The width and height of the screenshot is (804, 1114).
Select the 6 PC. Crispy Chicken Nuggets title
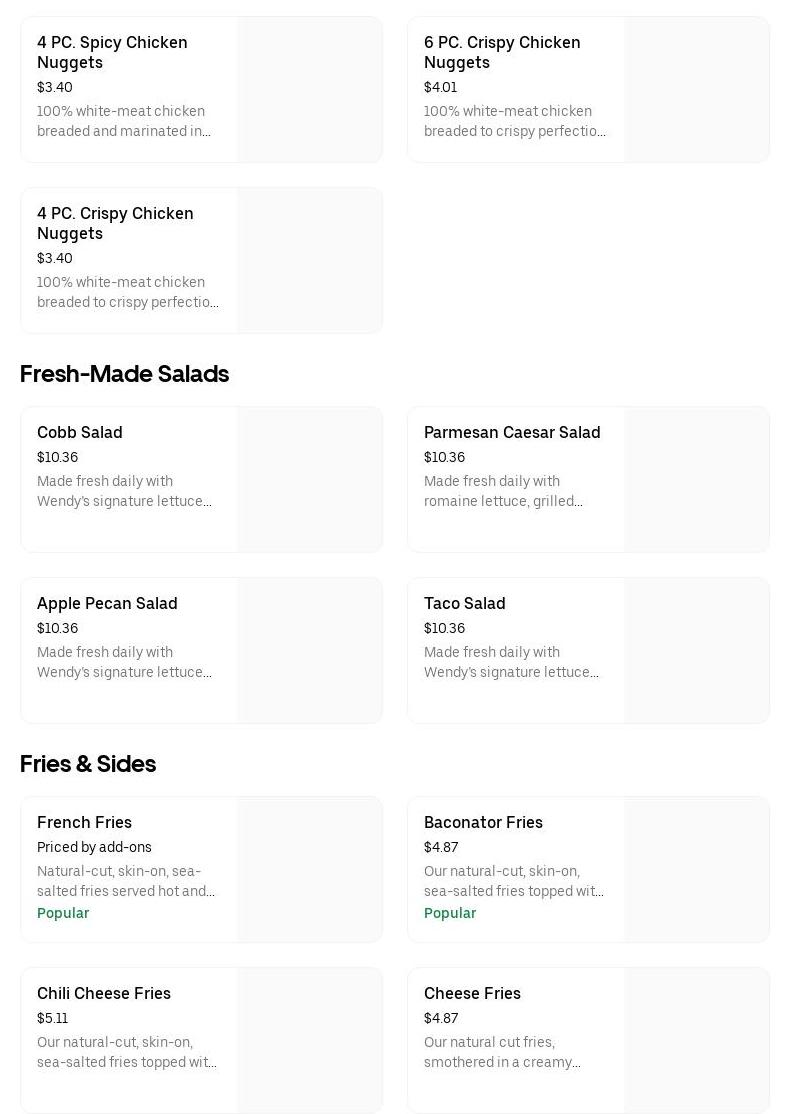[x=502, y=52]
